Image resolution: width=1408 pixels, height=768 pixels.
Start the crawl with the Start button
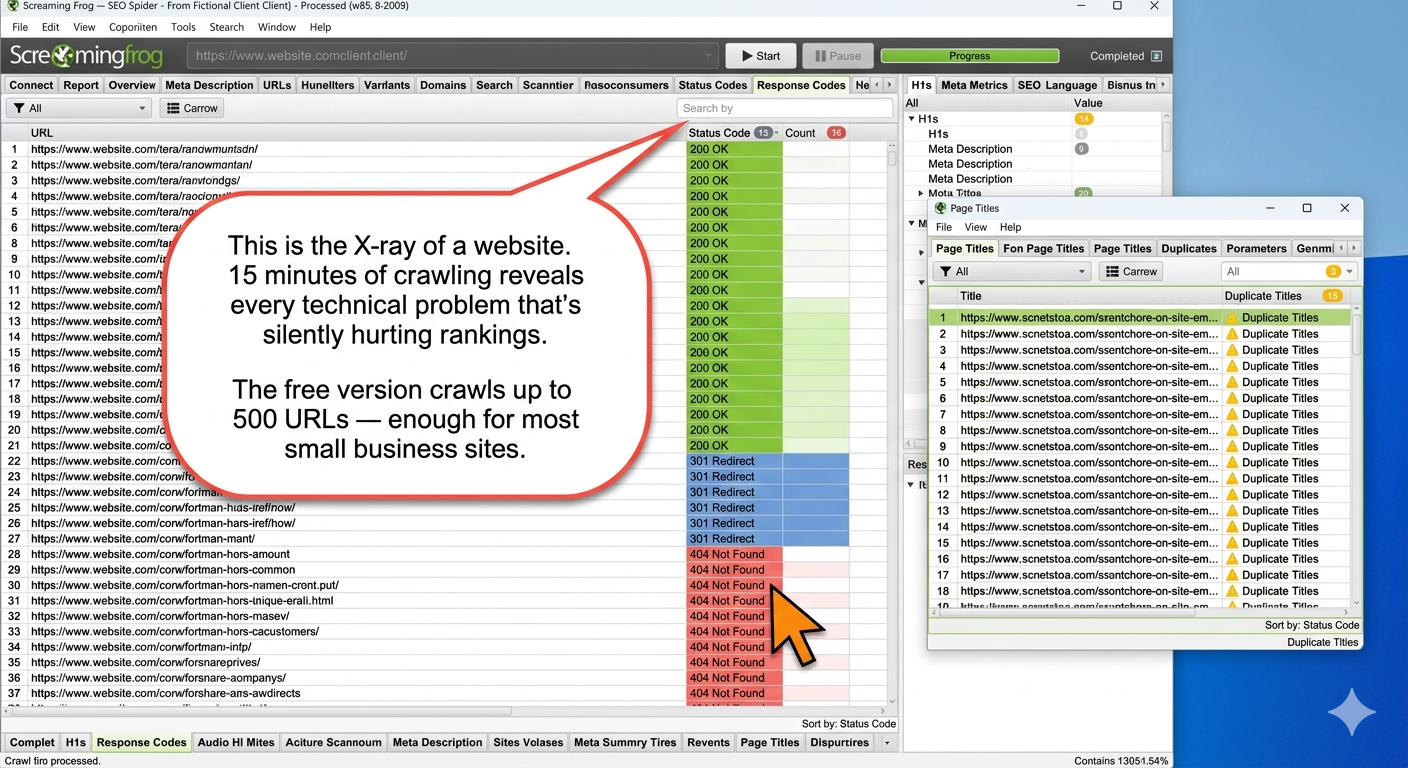[x=761, y=56]
